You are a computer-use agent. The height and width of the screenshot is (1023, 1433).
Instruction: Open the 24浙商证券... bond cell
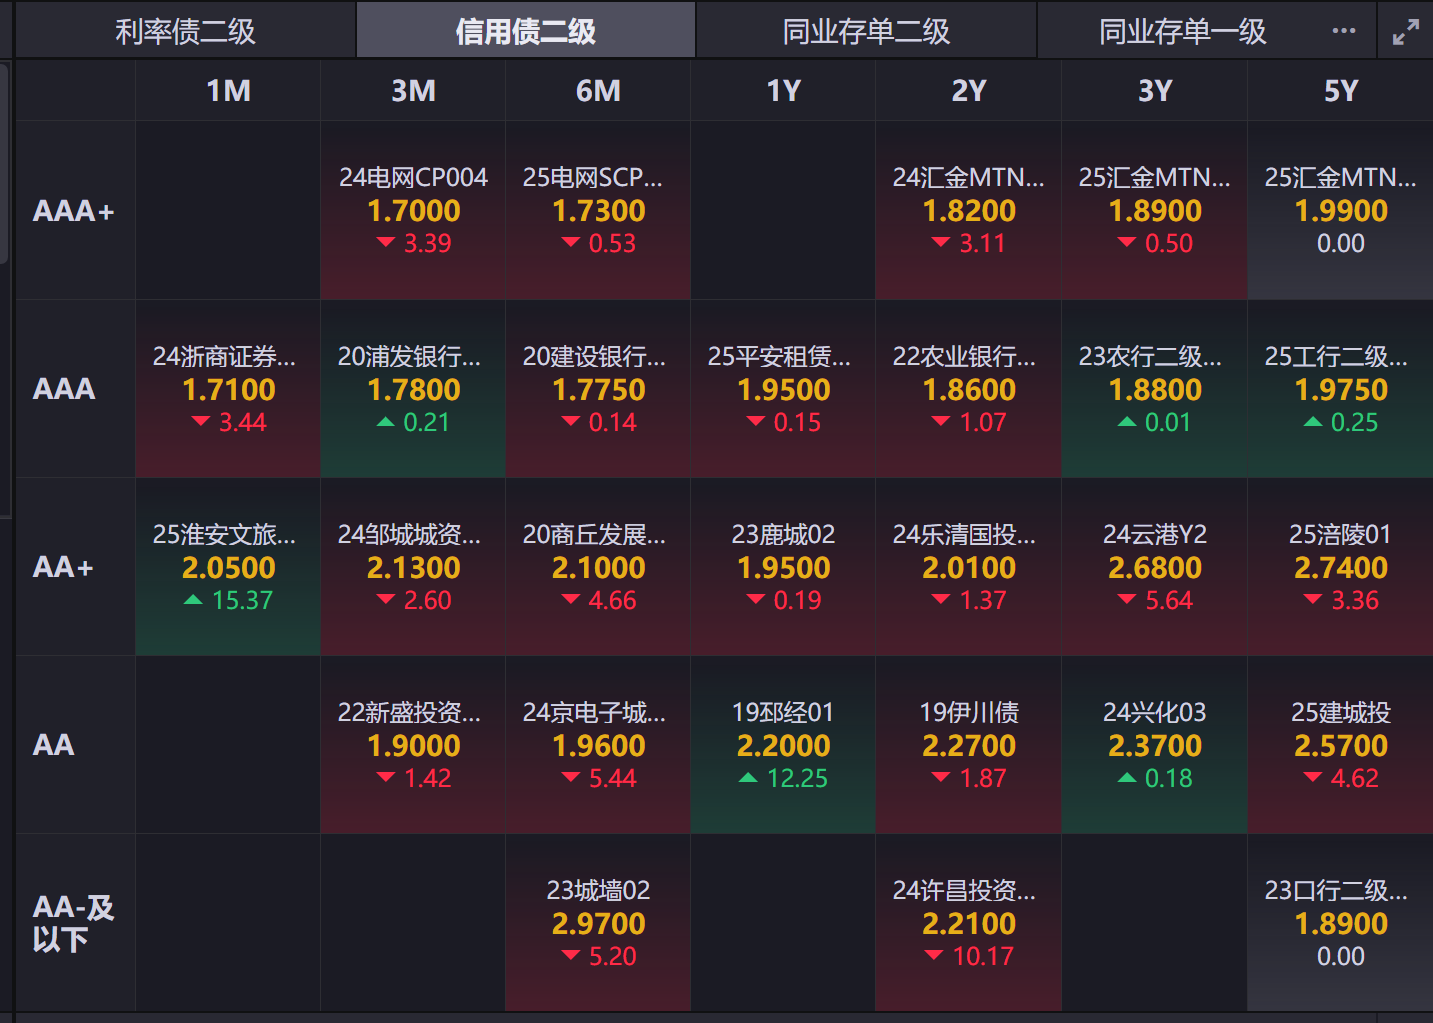(x=228, y=389)
